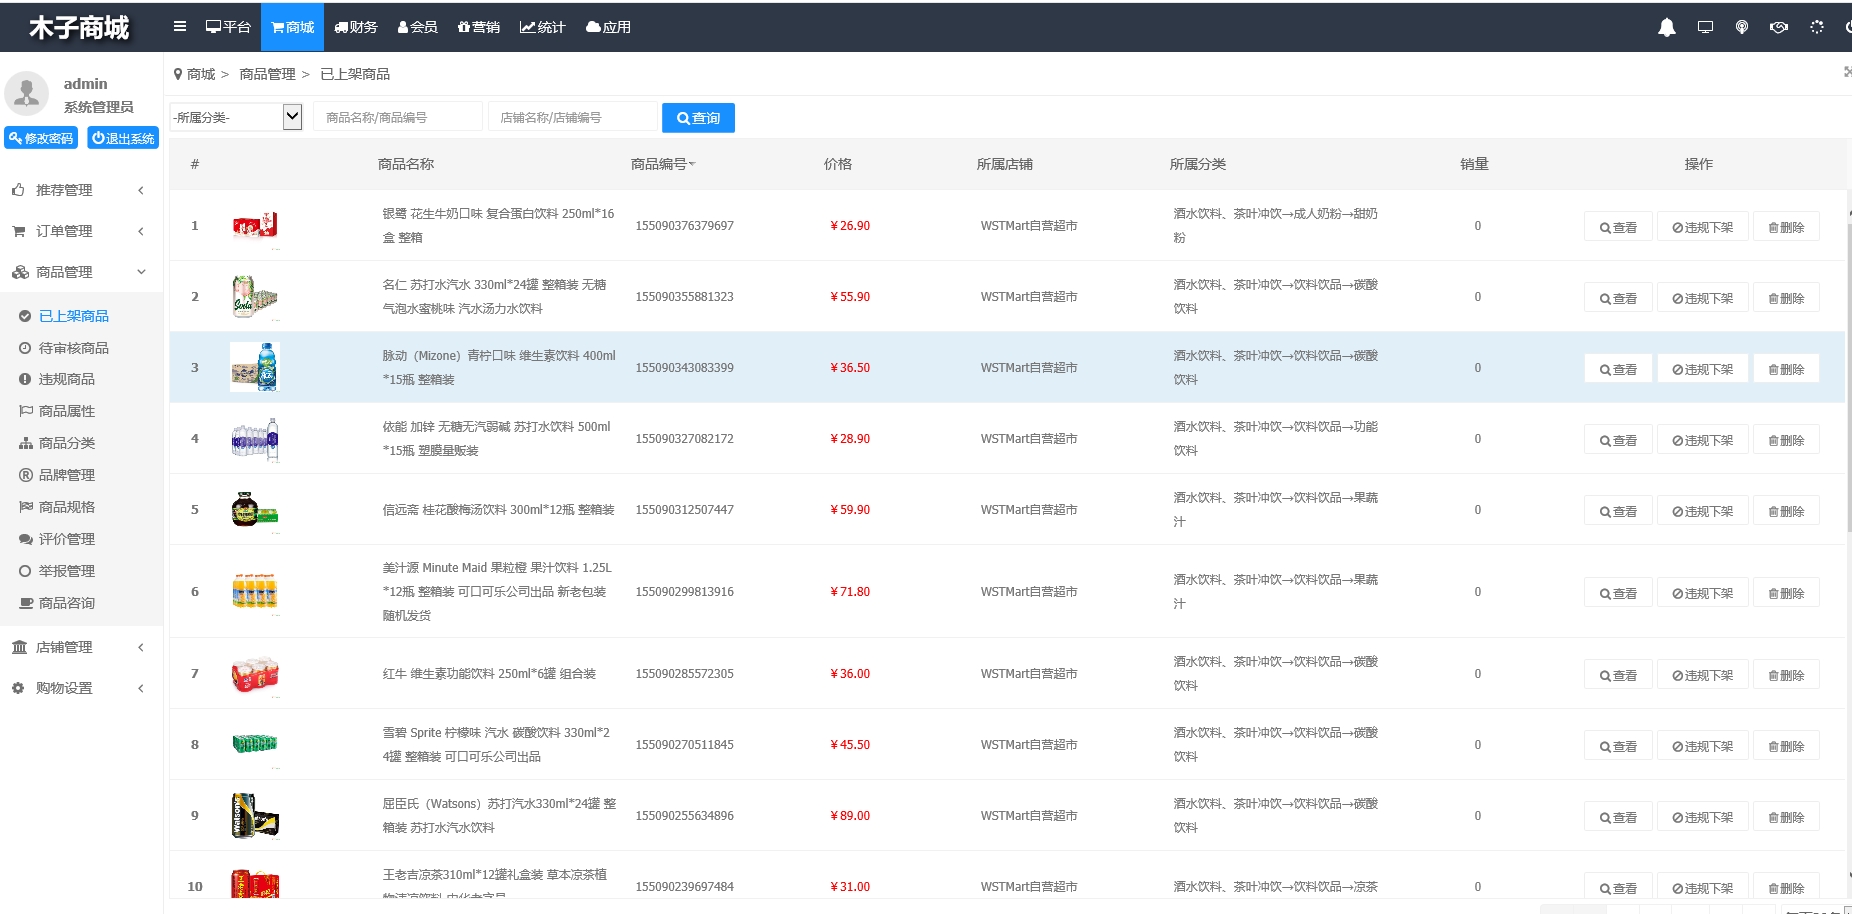This screenshot has width=1852, height=914.
Task: Click the 商城 breadcrumb link
Action: pos(201,74)
